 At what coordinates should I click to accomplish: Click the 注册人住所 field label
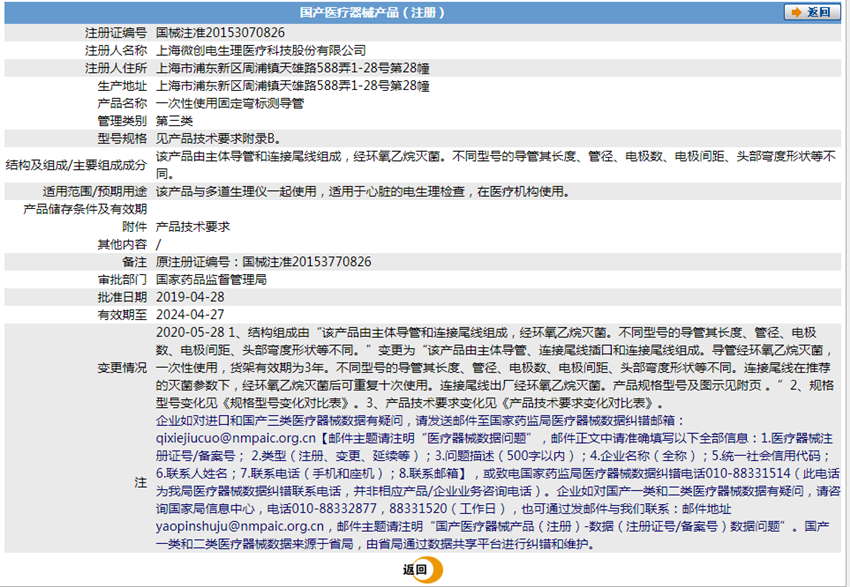coord(116,68)
